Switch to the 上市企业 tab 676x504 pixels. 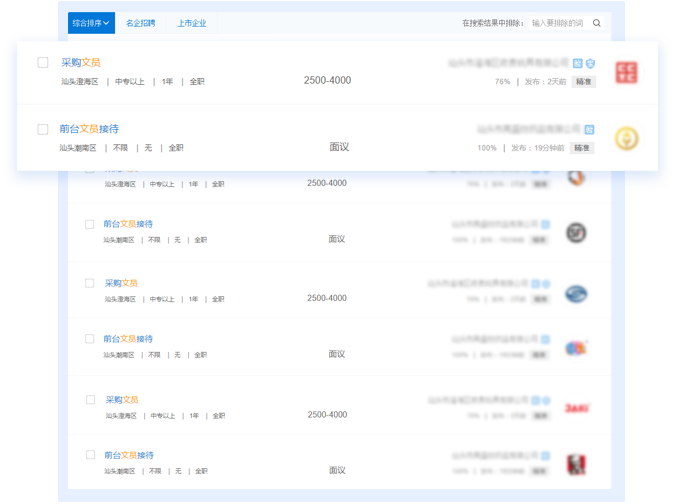click(x=191, y=23)
